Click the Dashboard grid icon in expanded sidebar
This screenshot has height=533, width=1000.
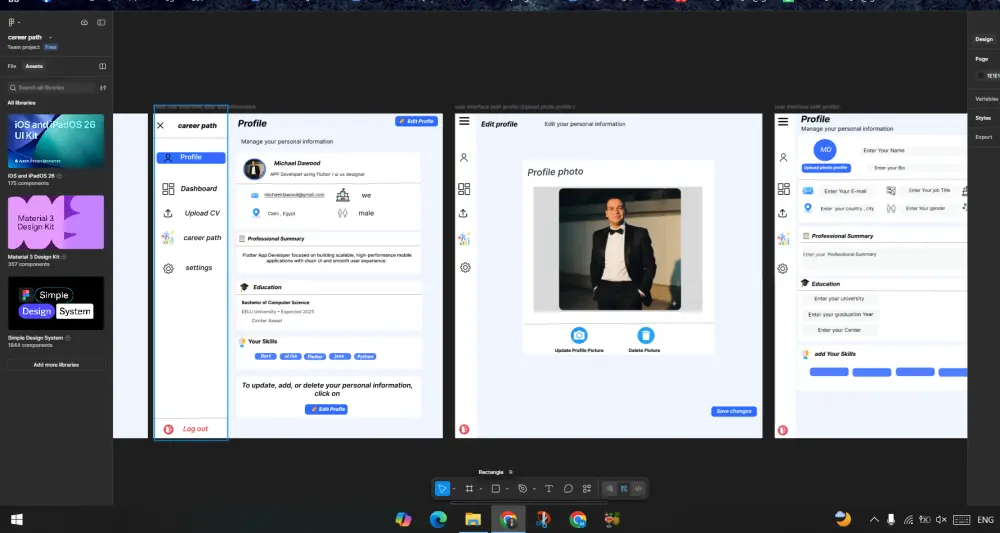pos(168,189)
